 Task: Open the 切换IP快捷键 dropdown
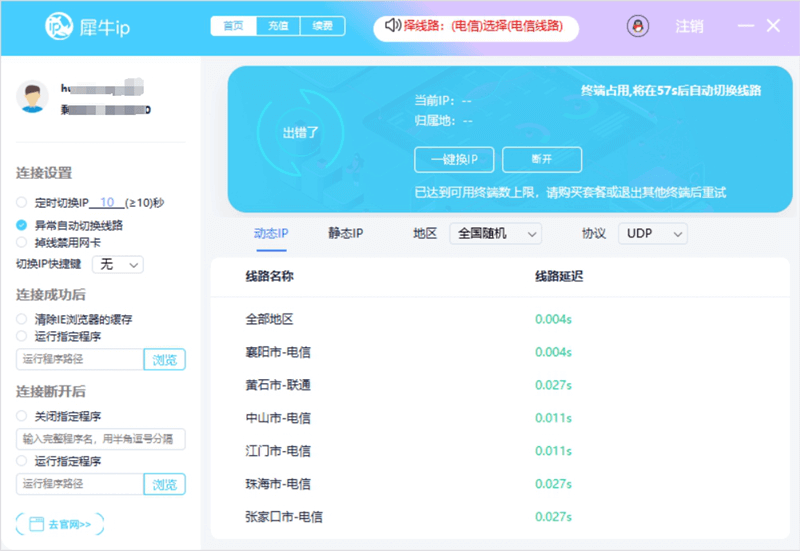[118, 264]
